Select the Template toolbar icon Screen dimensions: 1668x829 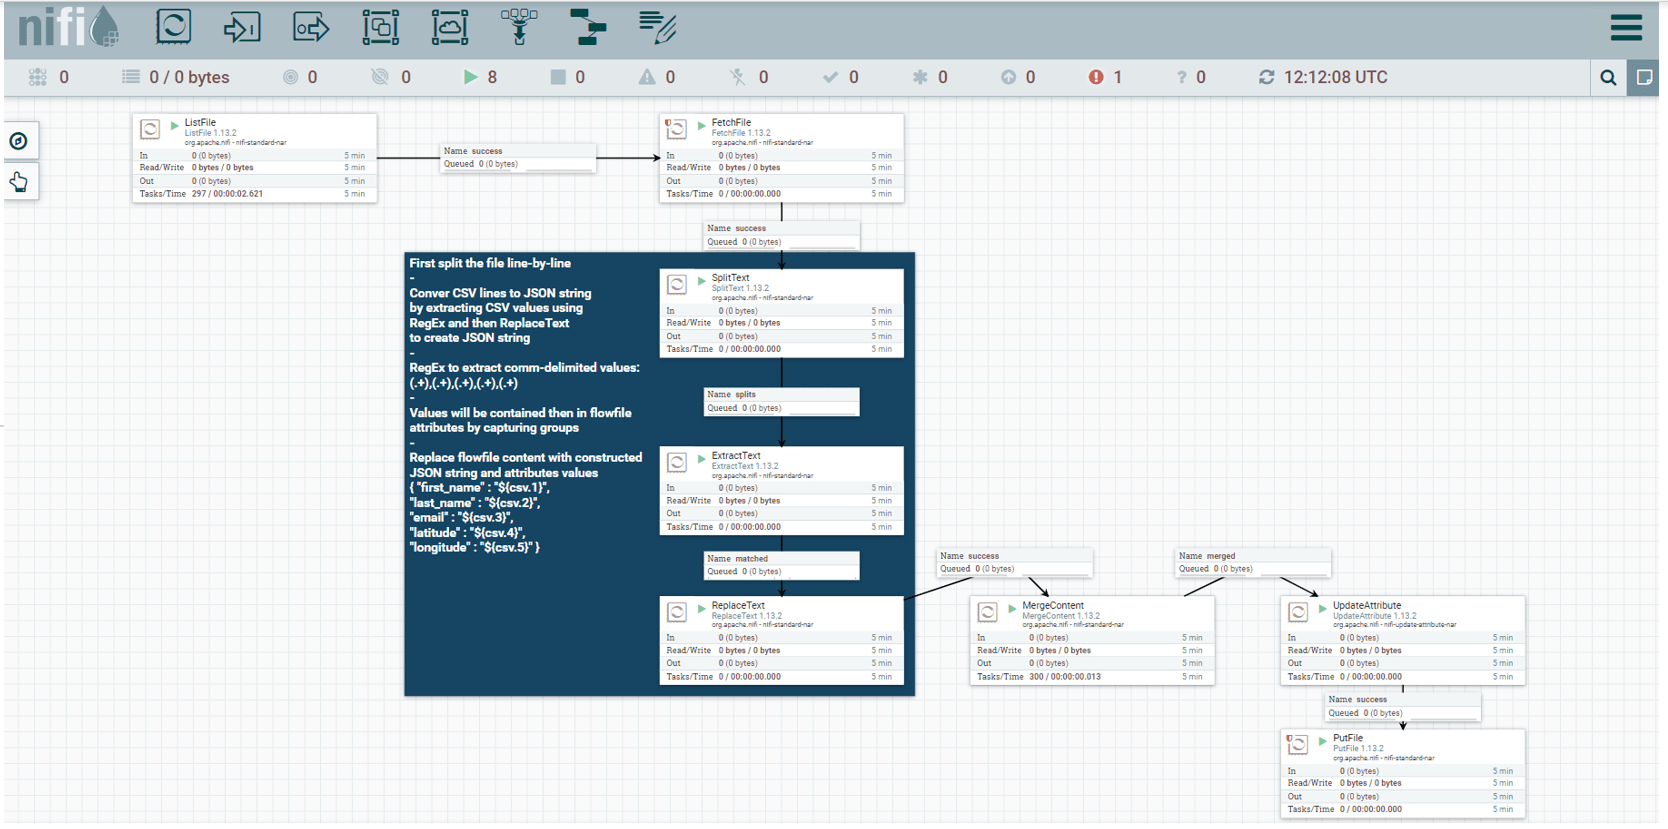point(588,27)
